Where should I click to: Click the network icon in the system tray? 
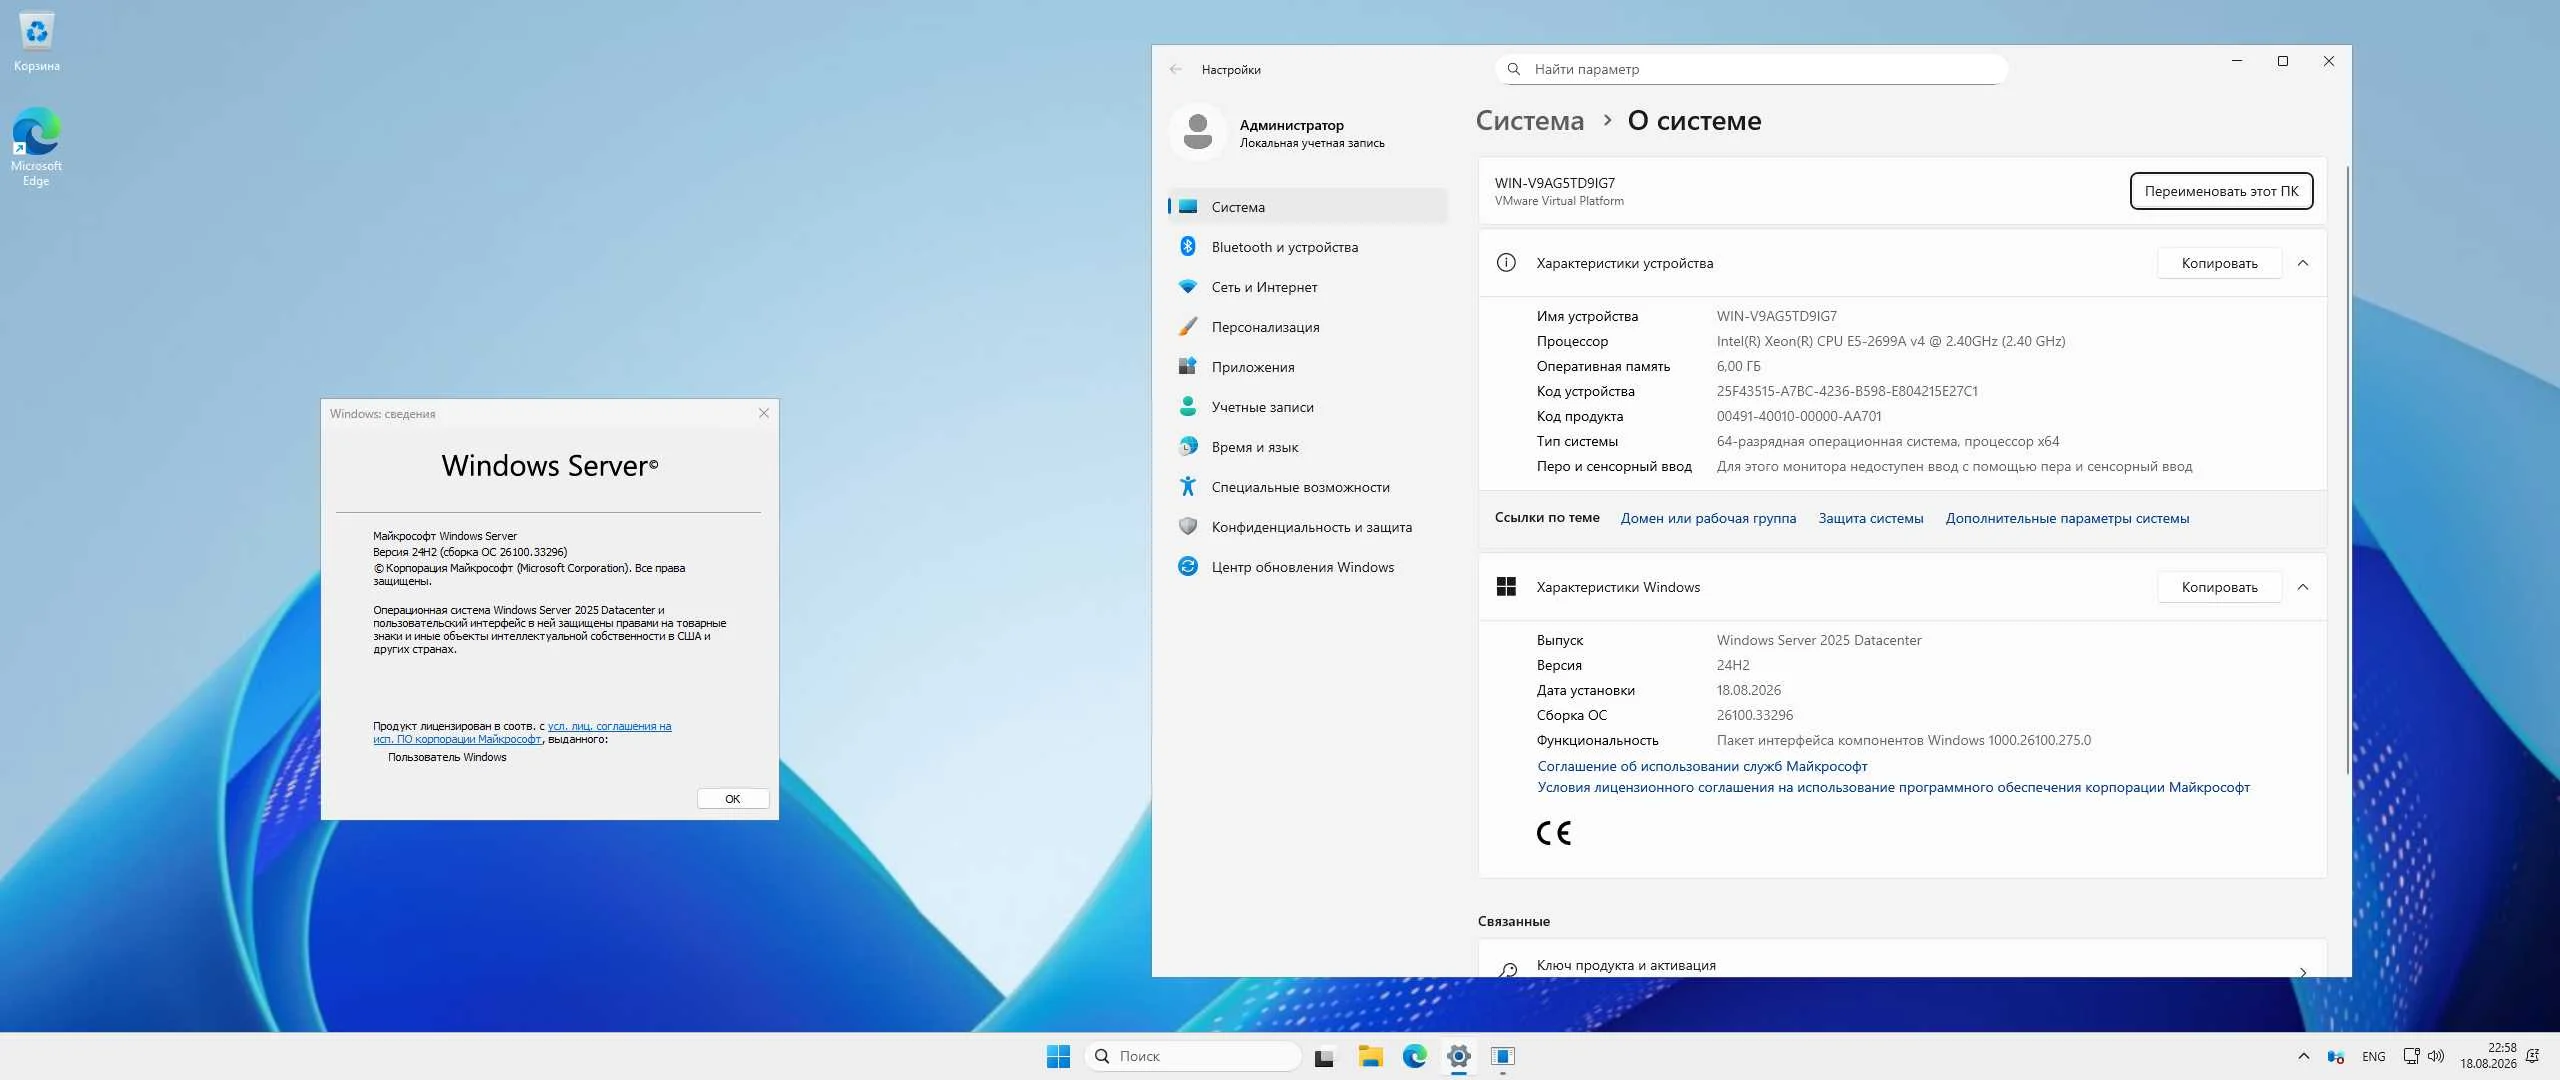click(x=2411, y=1056)
